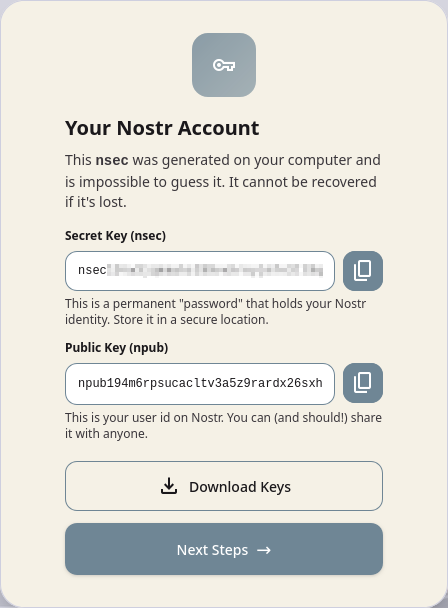Click the key icon at the top
The image size is (448, 608).
224,65
